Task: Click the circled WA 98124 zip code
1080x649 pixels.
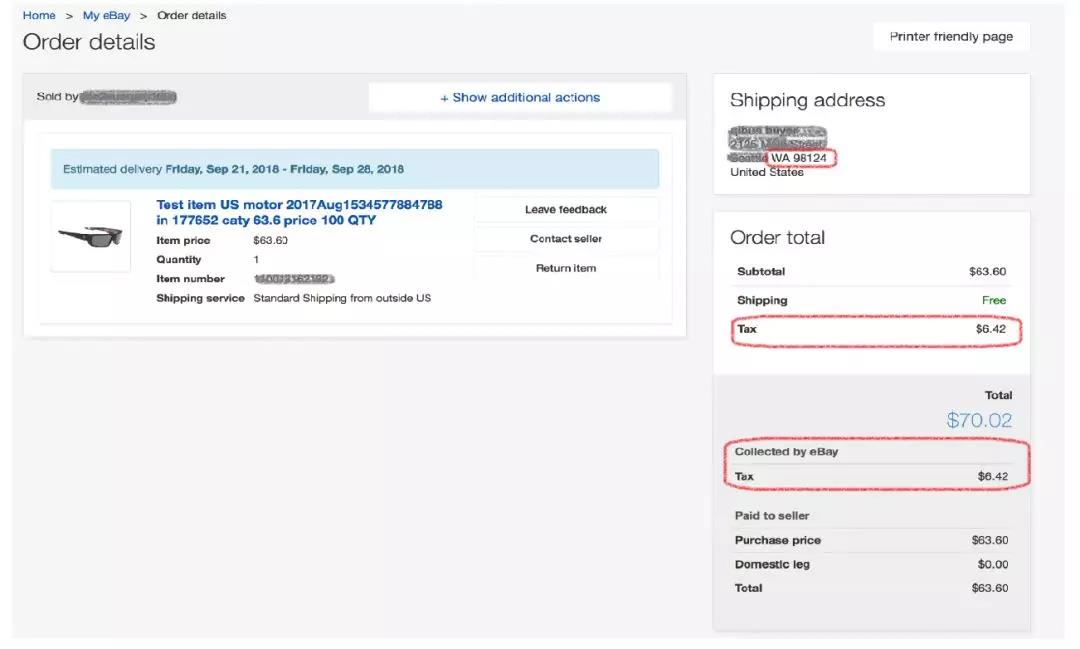Action: [802, 157]
